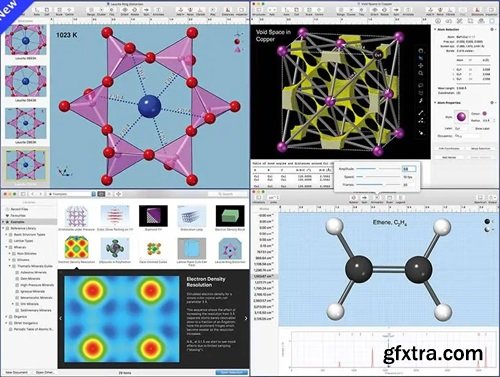The image size is (500, 377).
Task: Click Rotate in the Leucite window toolbar
Action: pyautogui.click(x=135, y=12)
